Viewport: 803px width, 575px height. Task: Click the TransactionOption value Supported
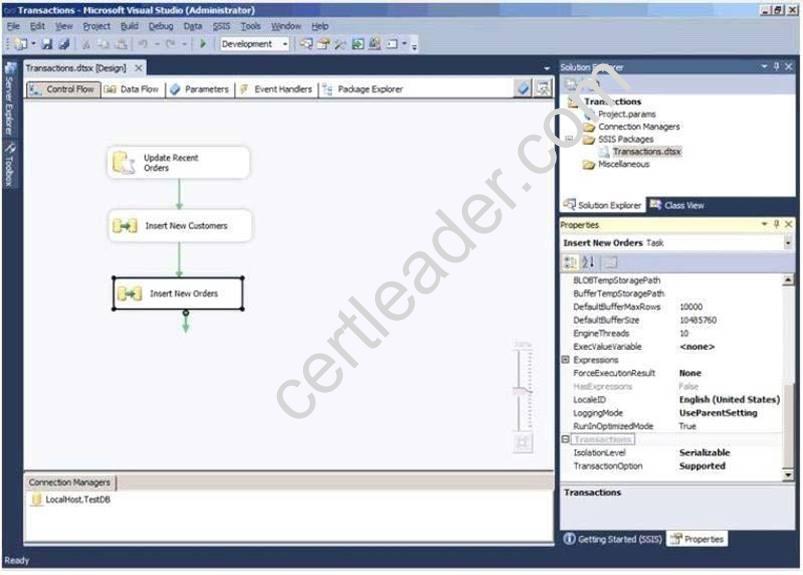(702, 466)
